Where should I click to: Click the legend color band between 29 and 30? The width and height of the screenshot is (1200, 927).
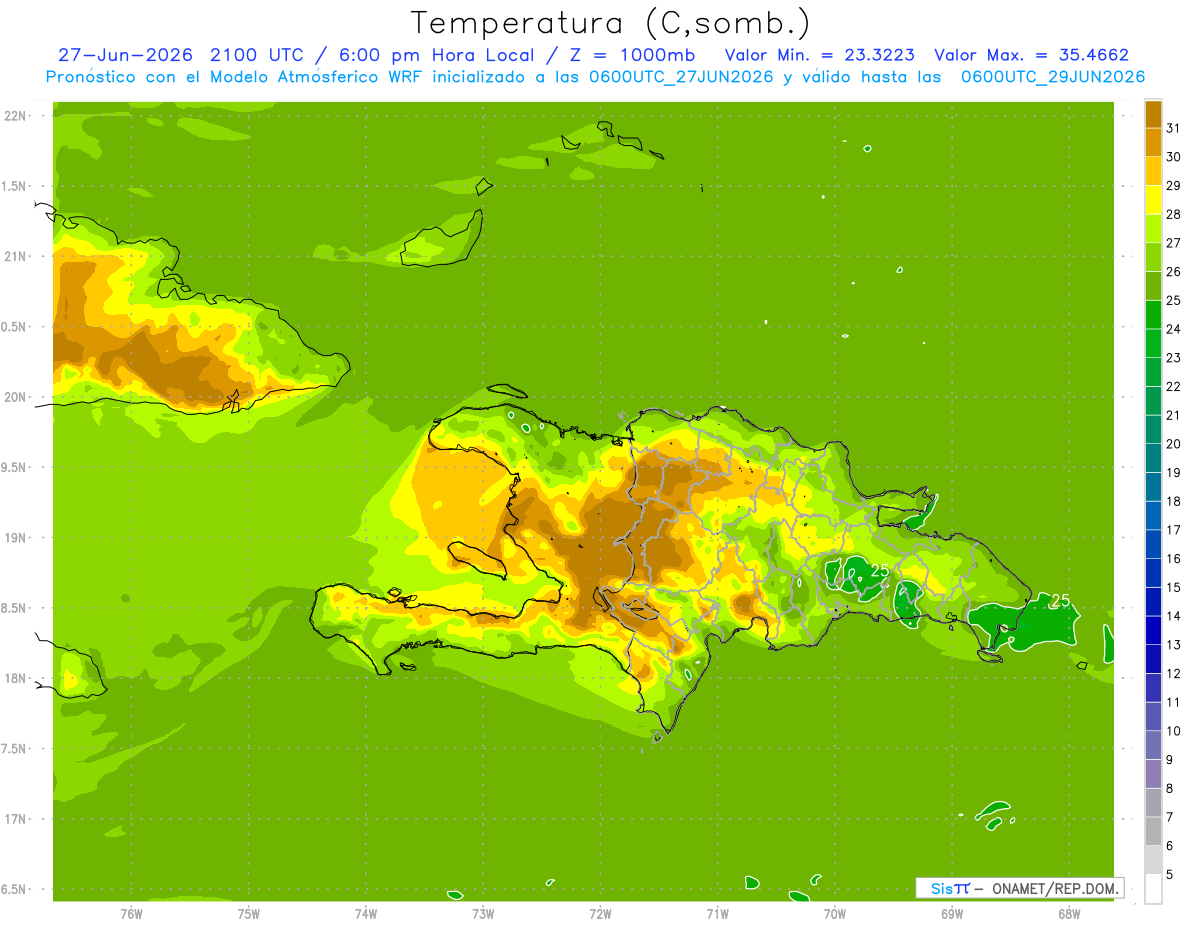point(1153,171)
